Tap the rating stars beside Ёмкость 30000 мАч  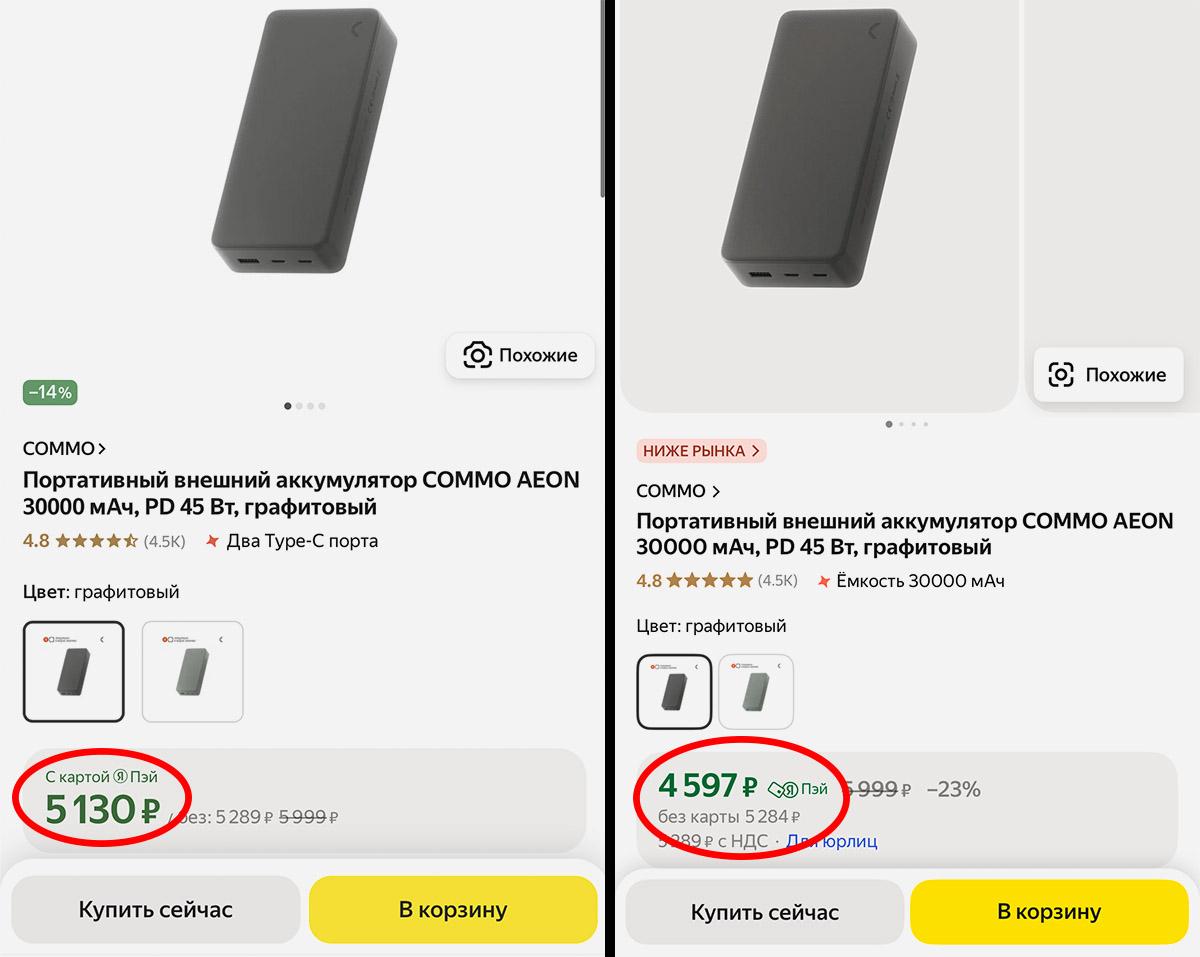click(709, 581)
